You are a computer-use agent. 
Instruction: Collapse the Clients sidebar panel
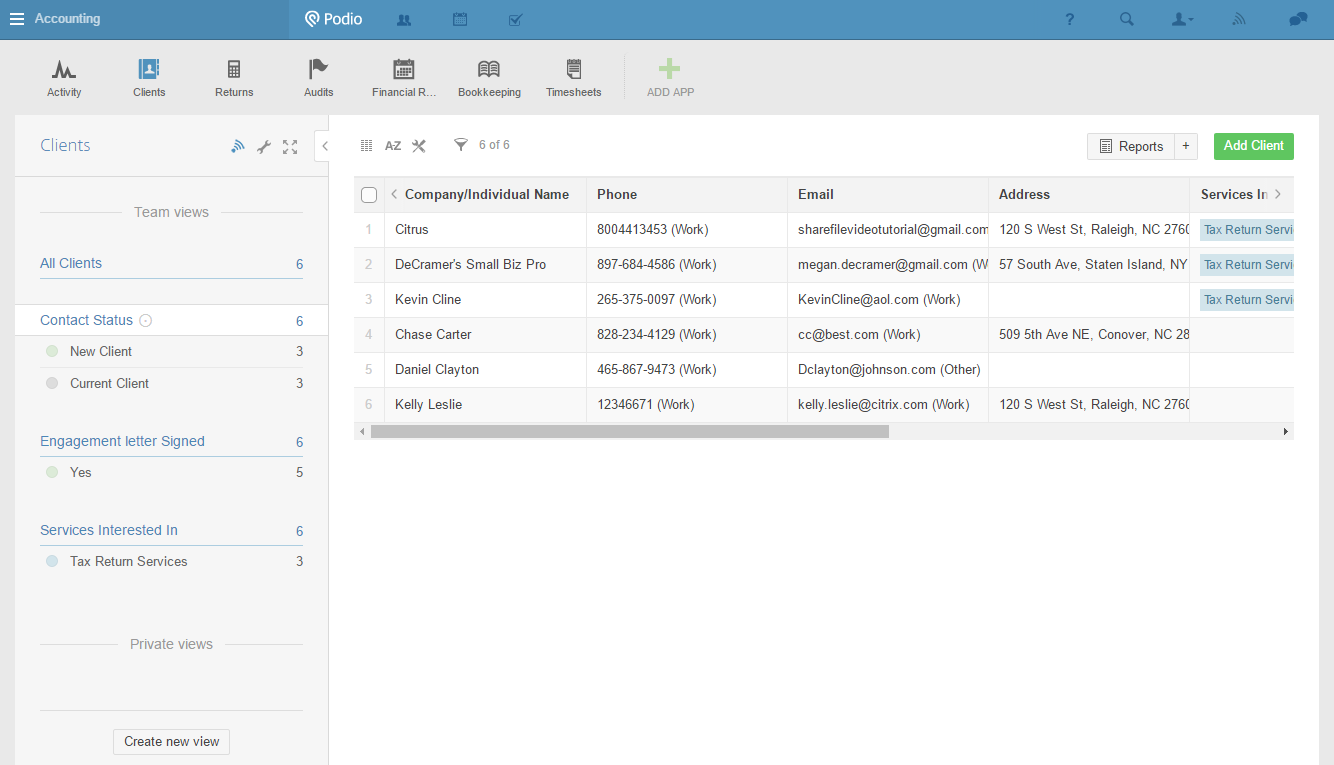point(324,146)
